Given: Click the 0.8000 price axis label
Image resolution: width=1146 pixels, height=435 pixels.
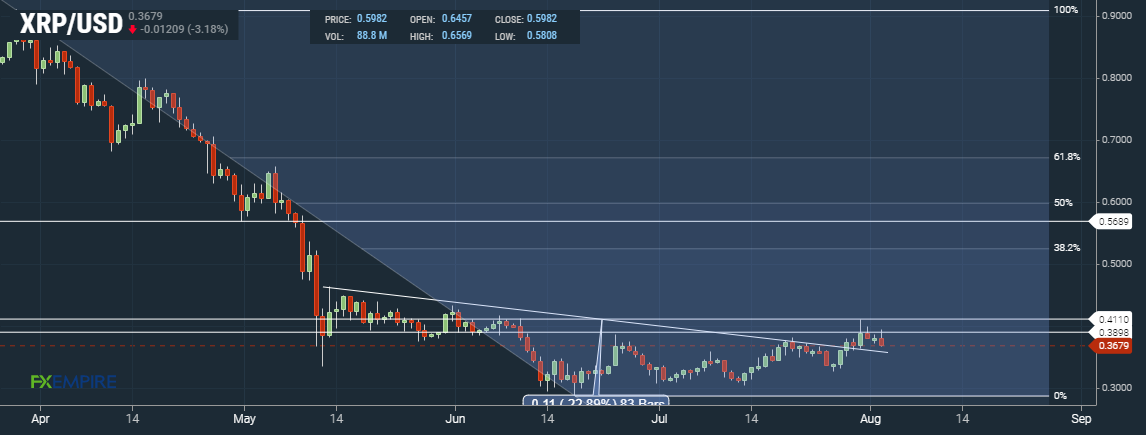Looking at the screenshot, I should [x=1119, y=77].
